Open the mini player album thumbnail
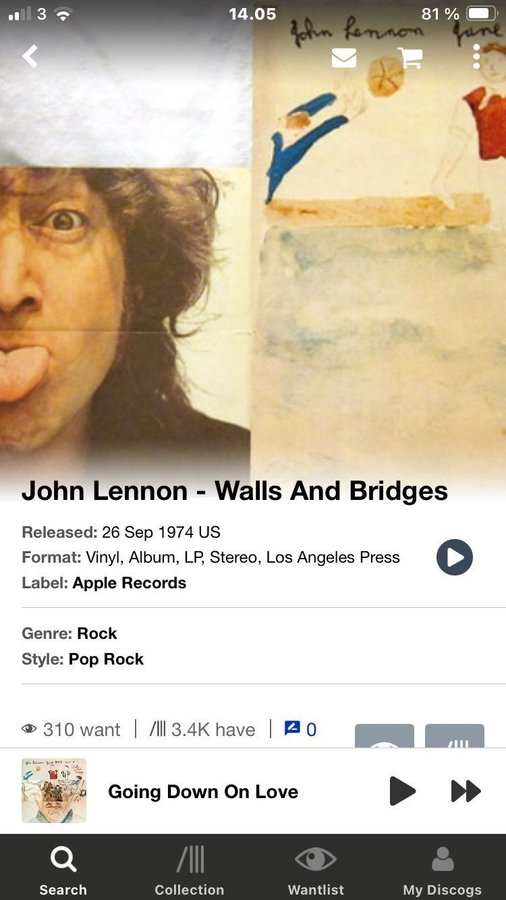 click(54, 790)
